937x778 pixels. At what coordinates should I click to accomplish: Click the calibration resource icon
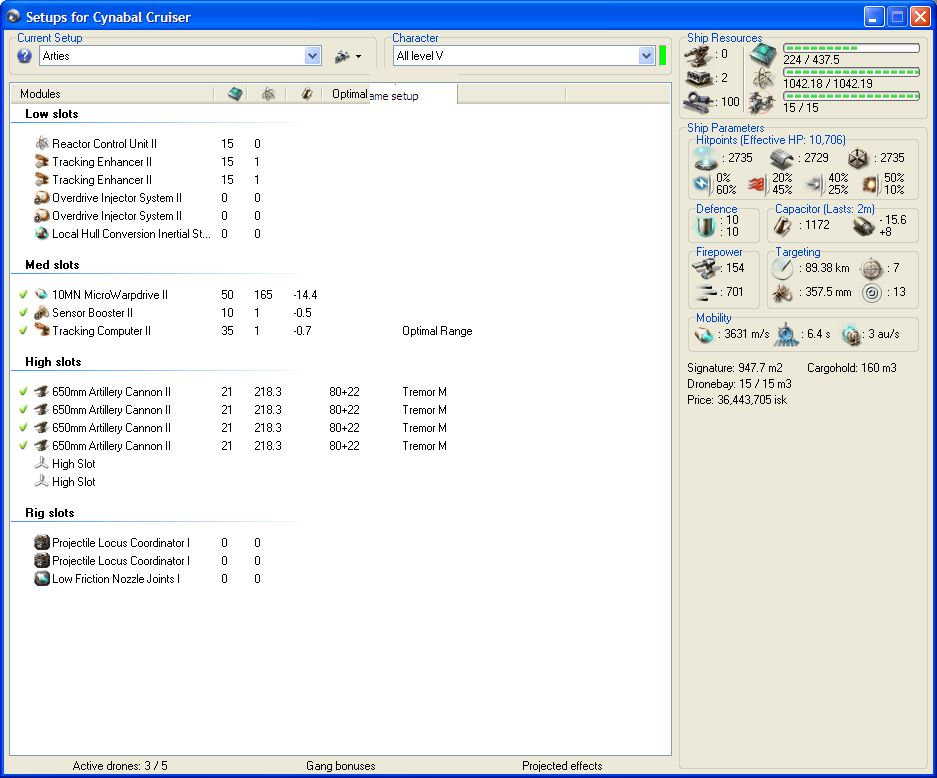point(698,102)
